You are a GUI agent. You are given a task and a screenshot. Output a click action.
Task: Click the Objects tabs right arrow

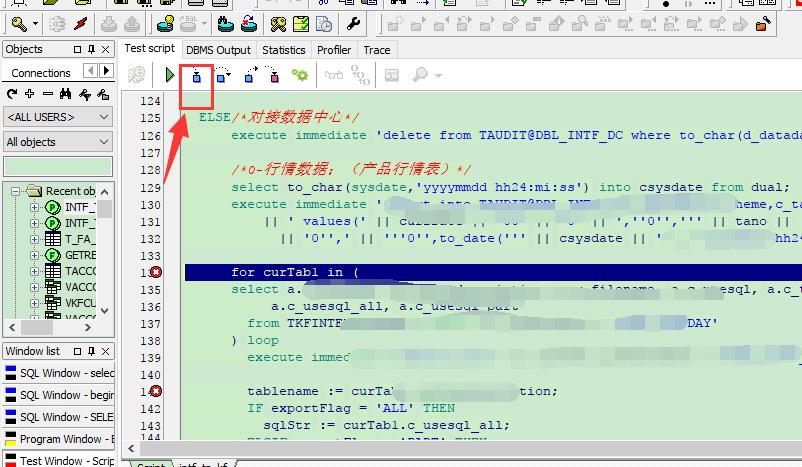click(106, 71)
